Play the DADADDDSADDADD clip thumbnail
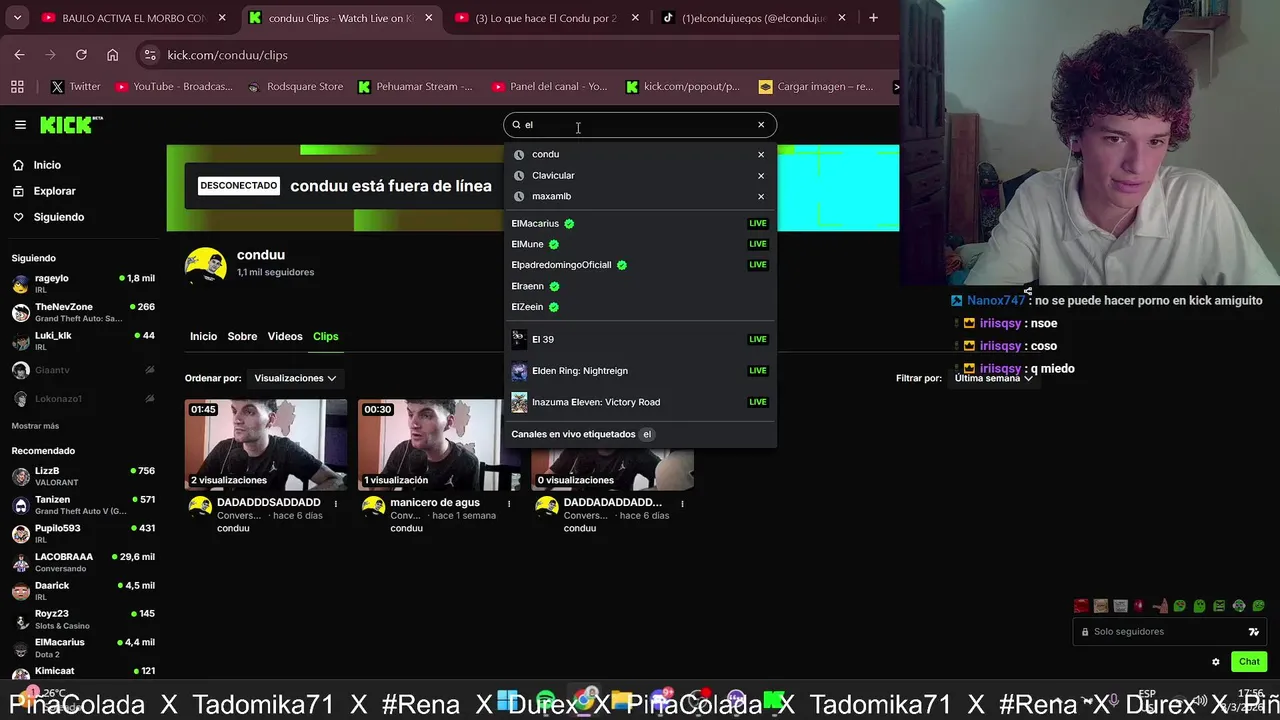The image size is (1280, 720). (266, 445)
